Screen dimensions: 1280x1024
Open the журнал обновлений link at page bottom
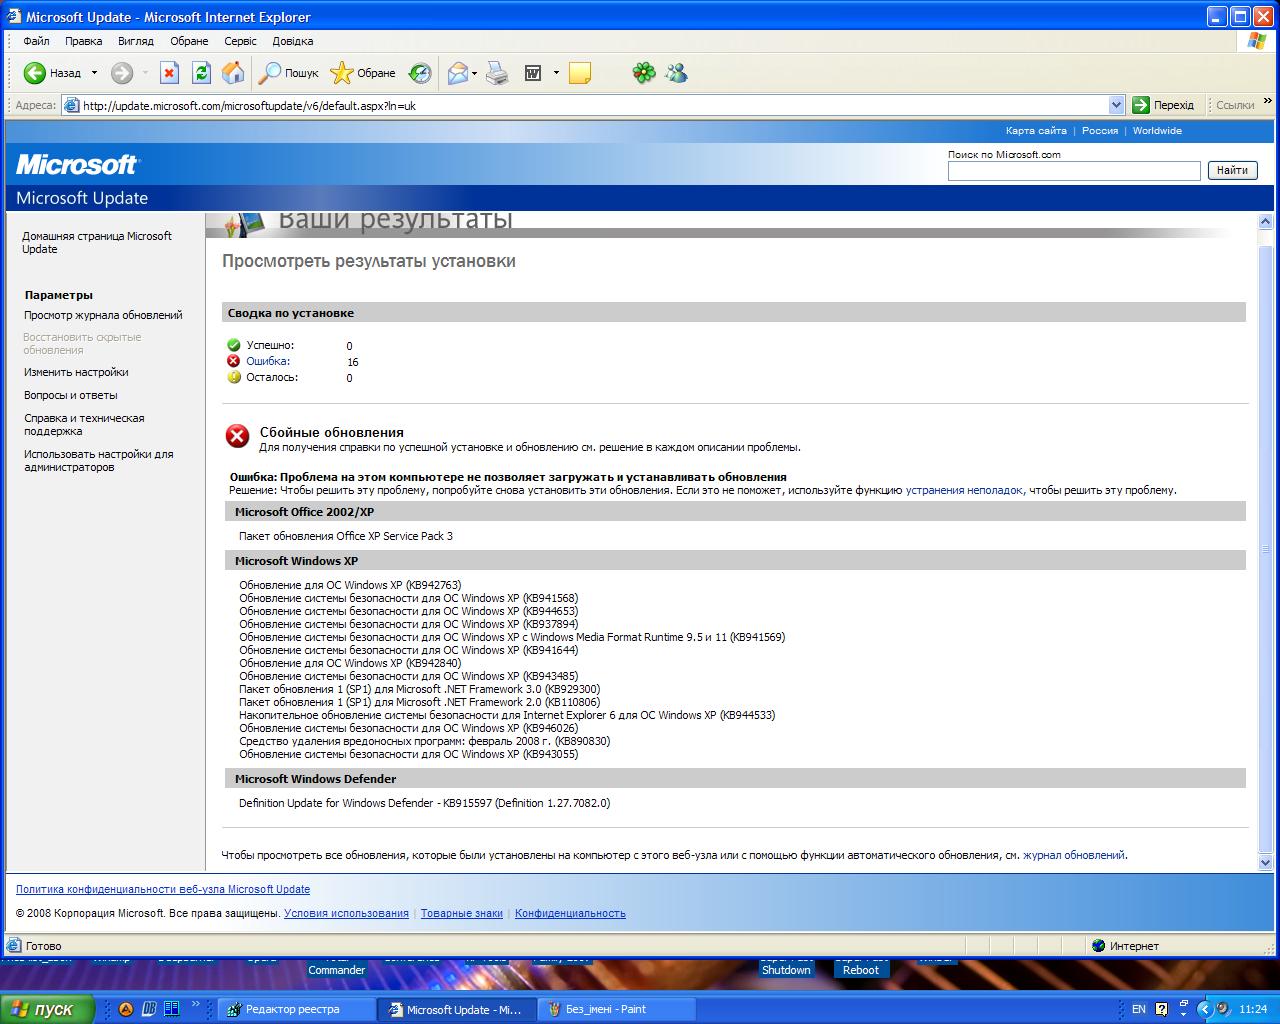click(x=1074, y=855)
